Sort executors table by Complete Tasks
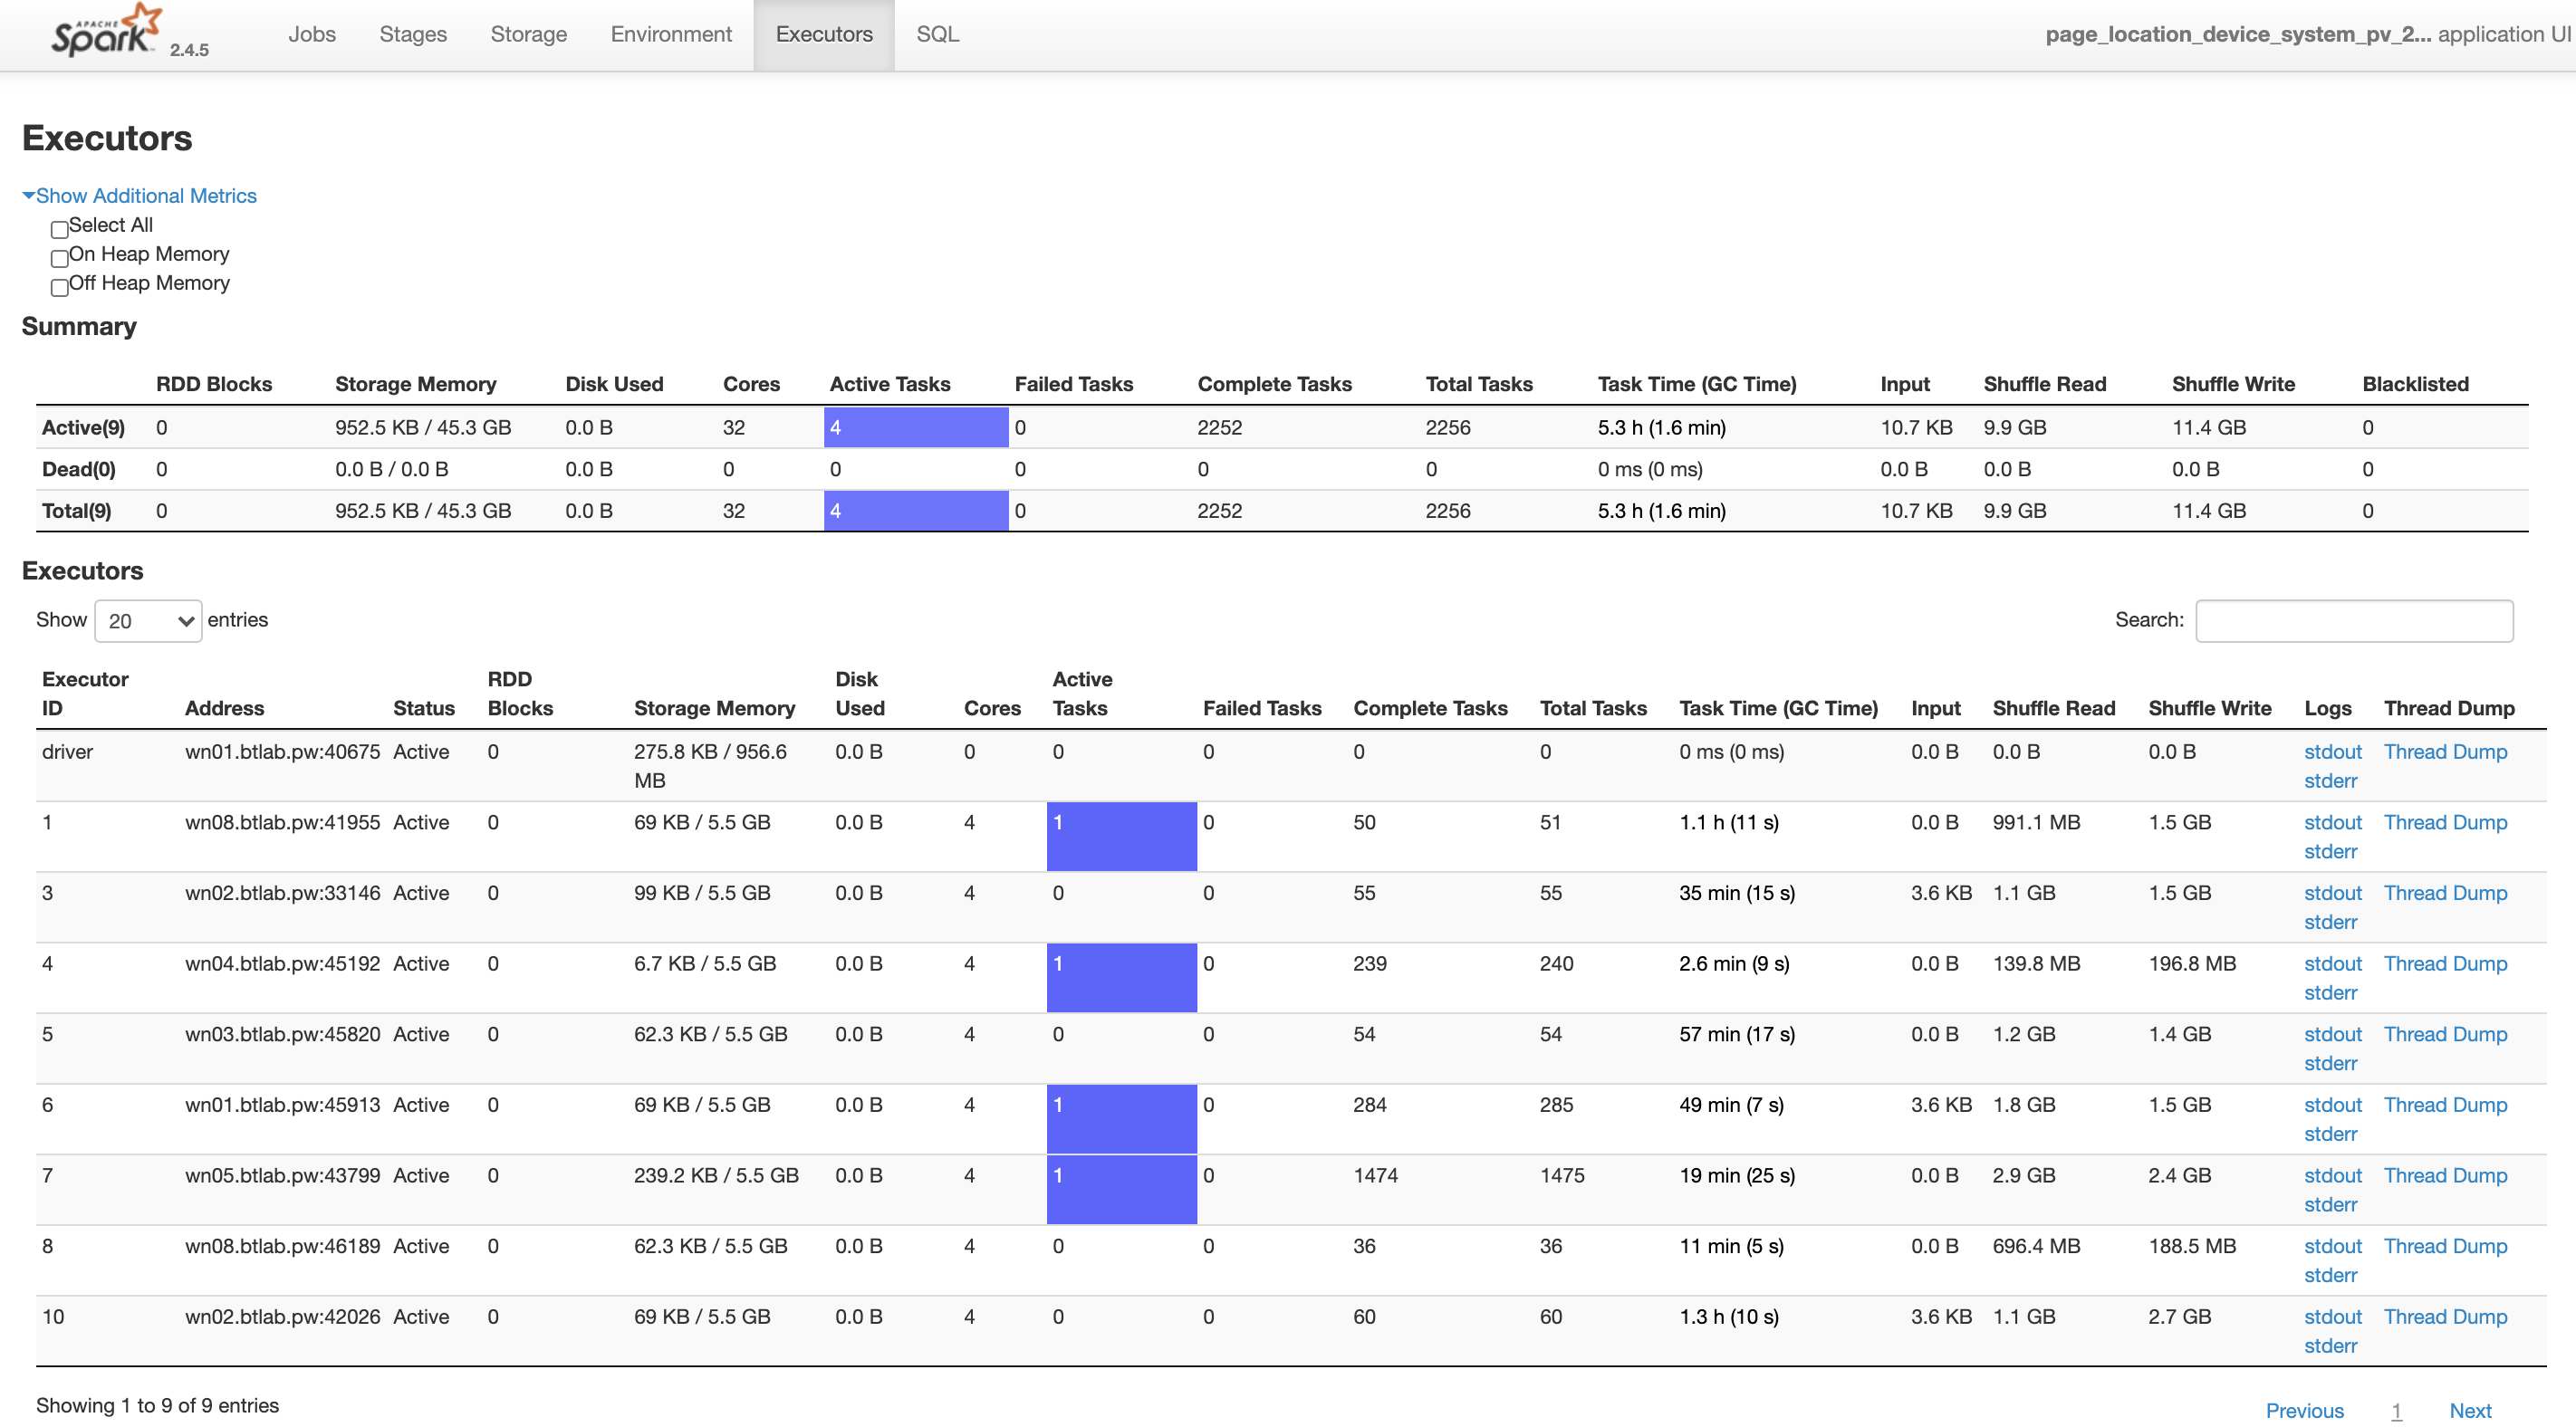 [1430, 709]
